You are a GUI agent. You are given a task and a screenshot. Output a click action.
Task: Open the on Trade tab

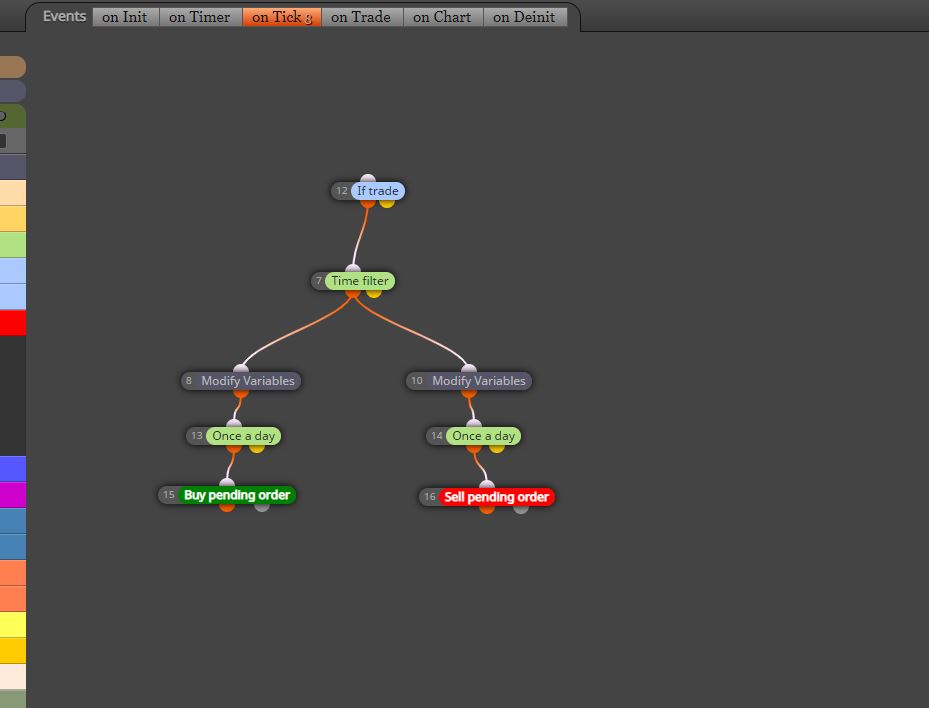coord(361,17)
